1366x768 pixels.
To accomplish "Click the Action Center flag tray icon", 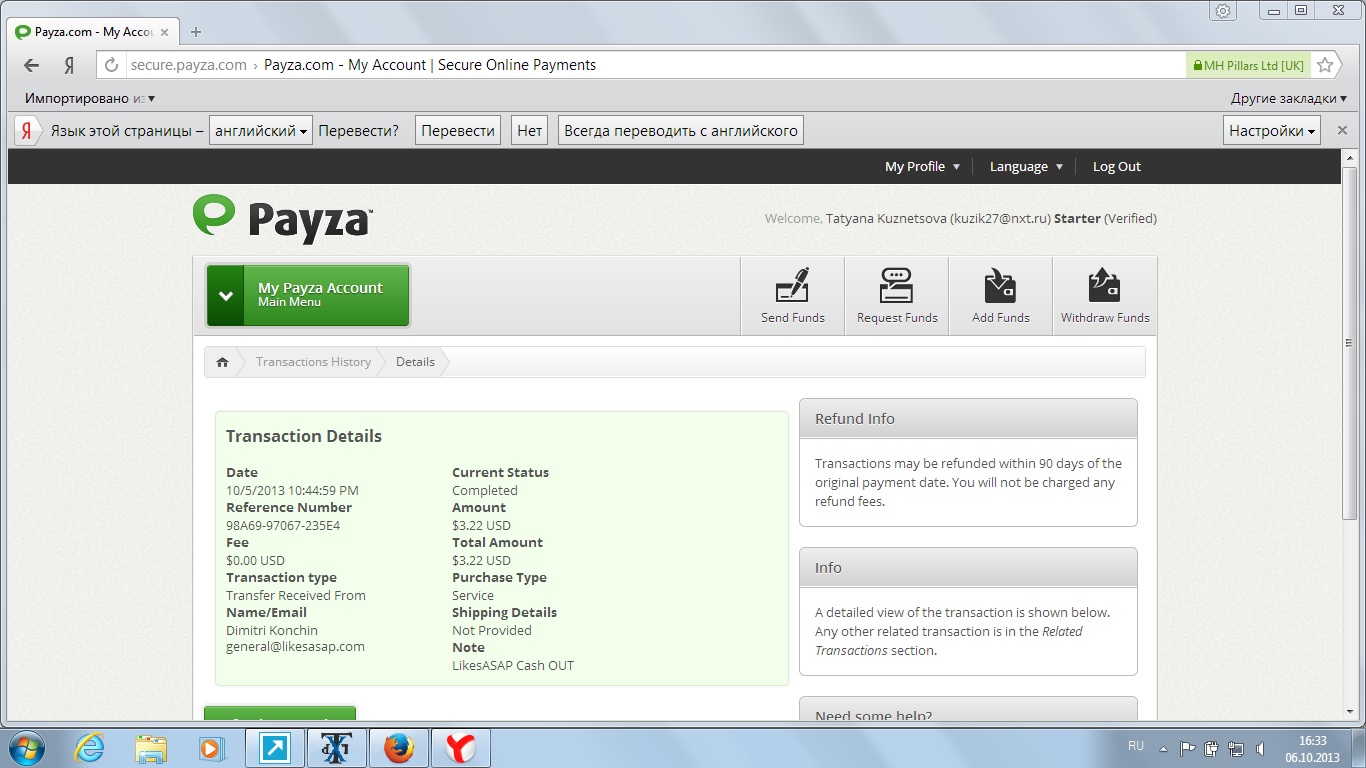I will pos(1187,748).
